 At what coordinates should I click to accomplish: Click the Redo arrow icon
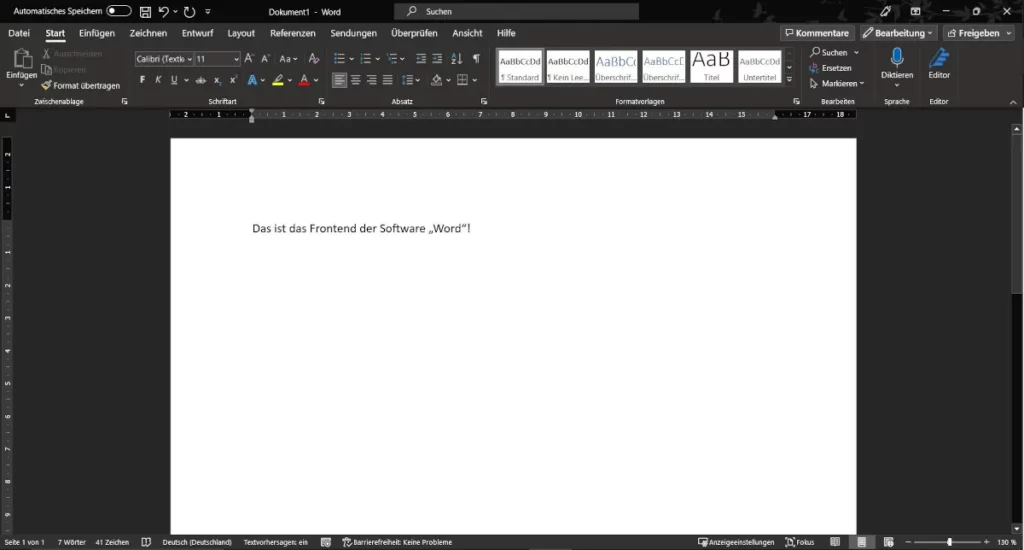[189, 12]
